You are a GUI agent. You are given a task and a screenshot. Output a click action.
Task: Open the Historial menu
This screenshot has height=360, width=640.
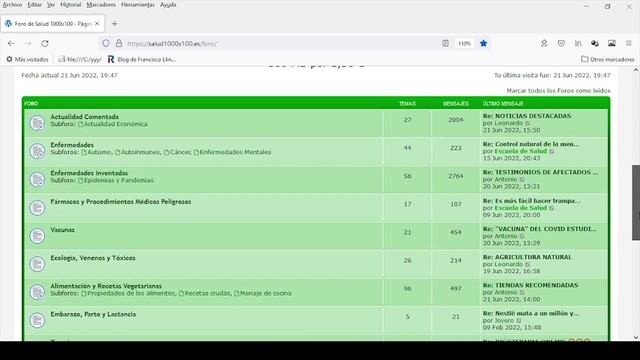tap(71, 5)
